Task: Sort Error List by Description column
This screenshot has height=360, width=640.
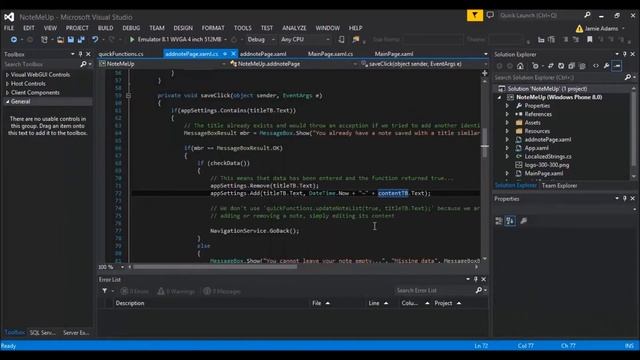Action: pyautogui.click(x=130, y=303)
